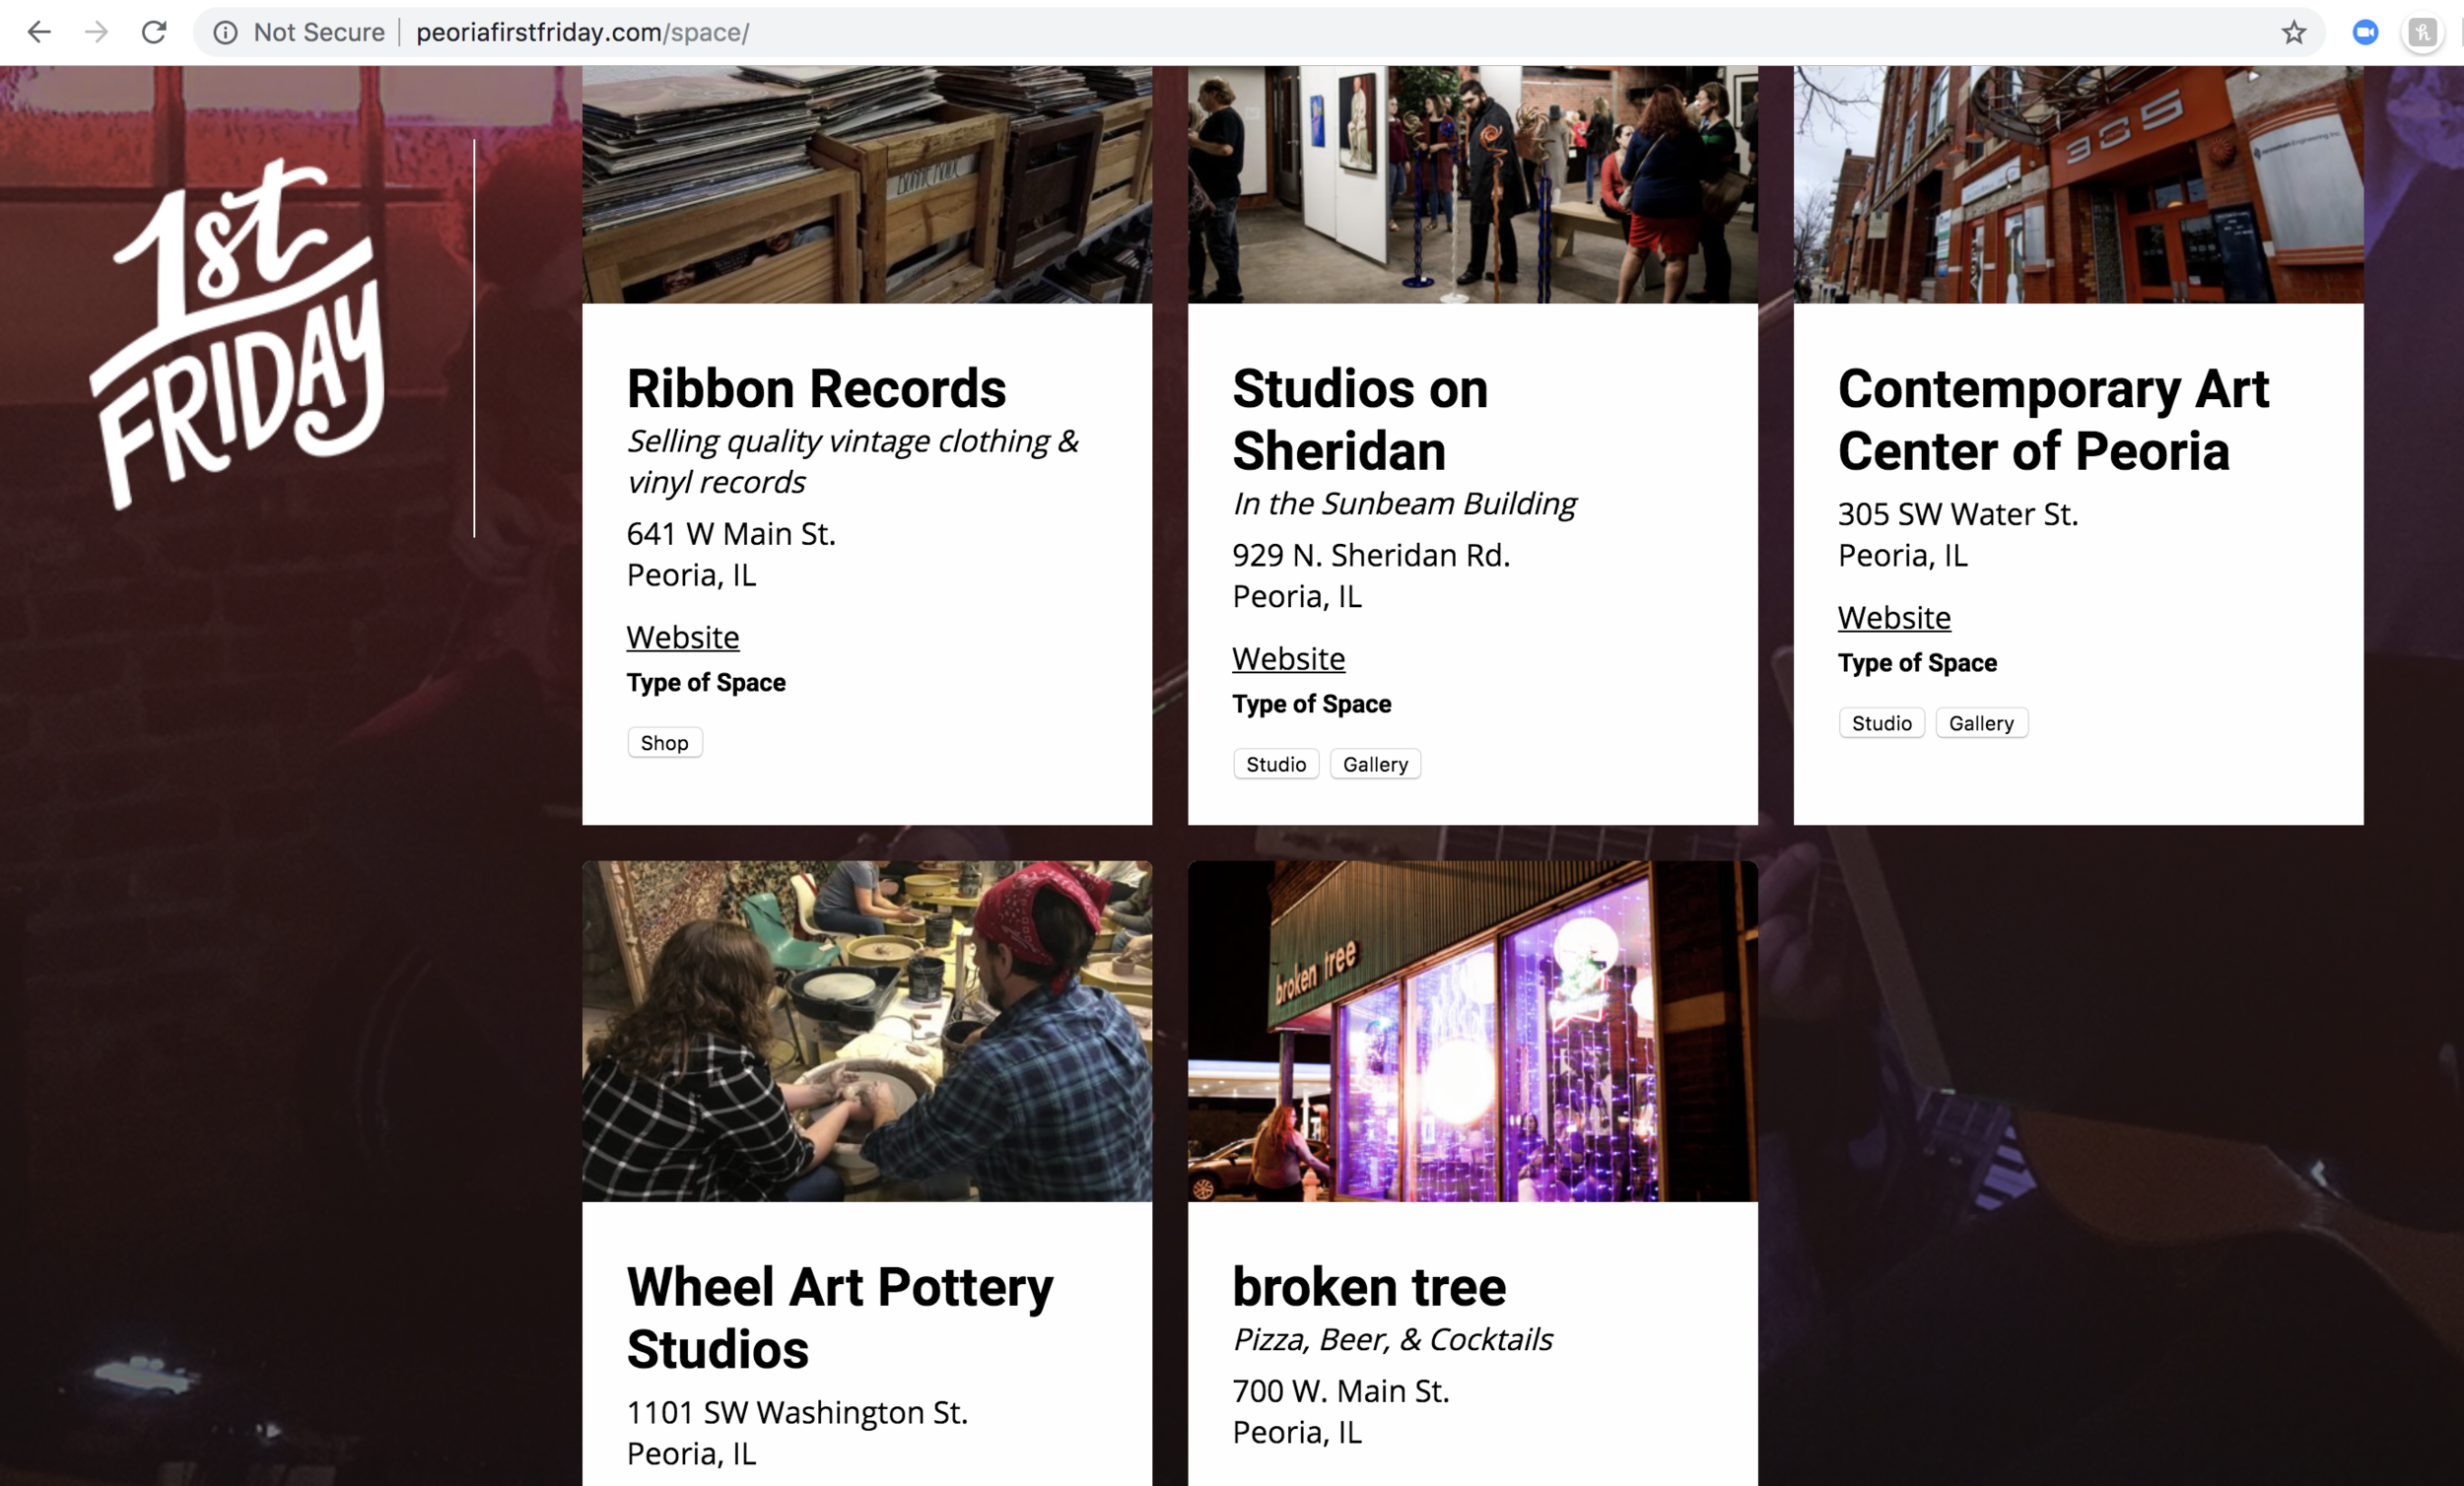
Task: Click the broken tree storefront photo
Action: (x=1471, y=1030)
